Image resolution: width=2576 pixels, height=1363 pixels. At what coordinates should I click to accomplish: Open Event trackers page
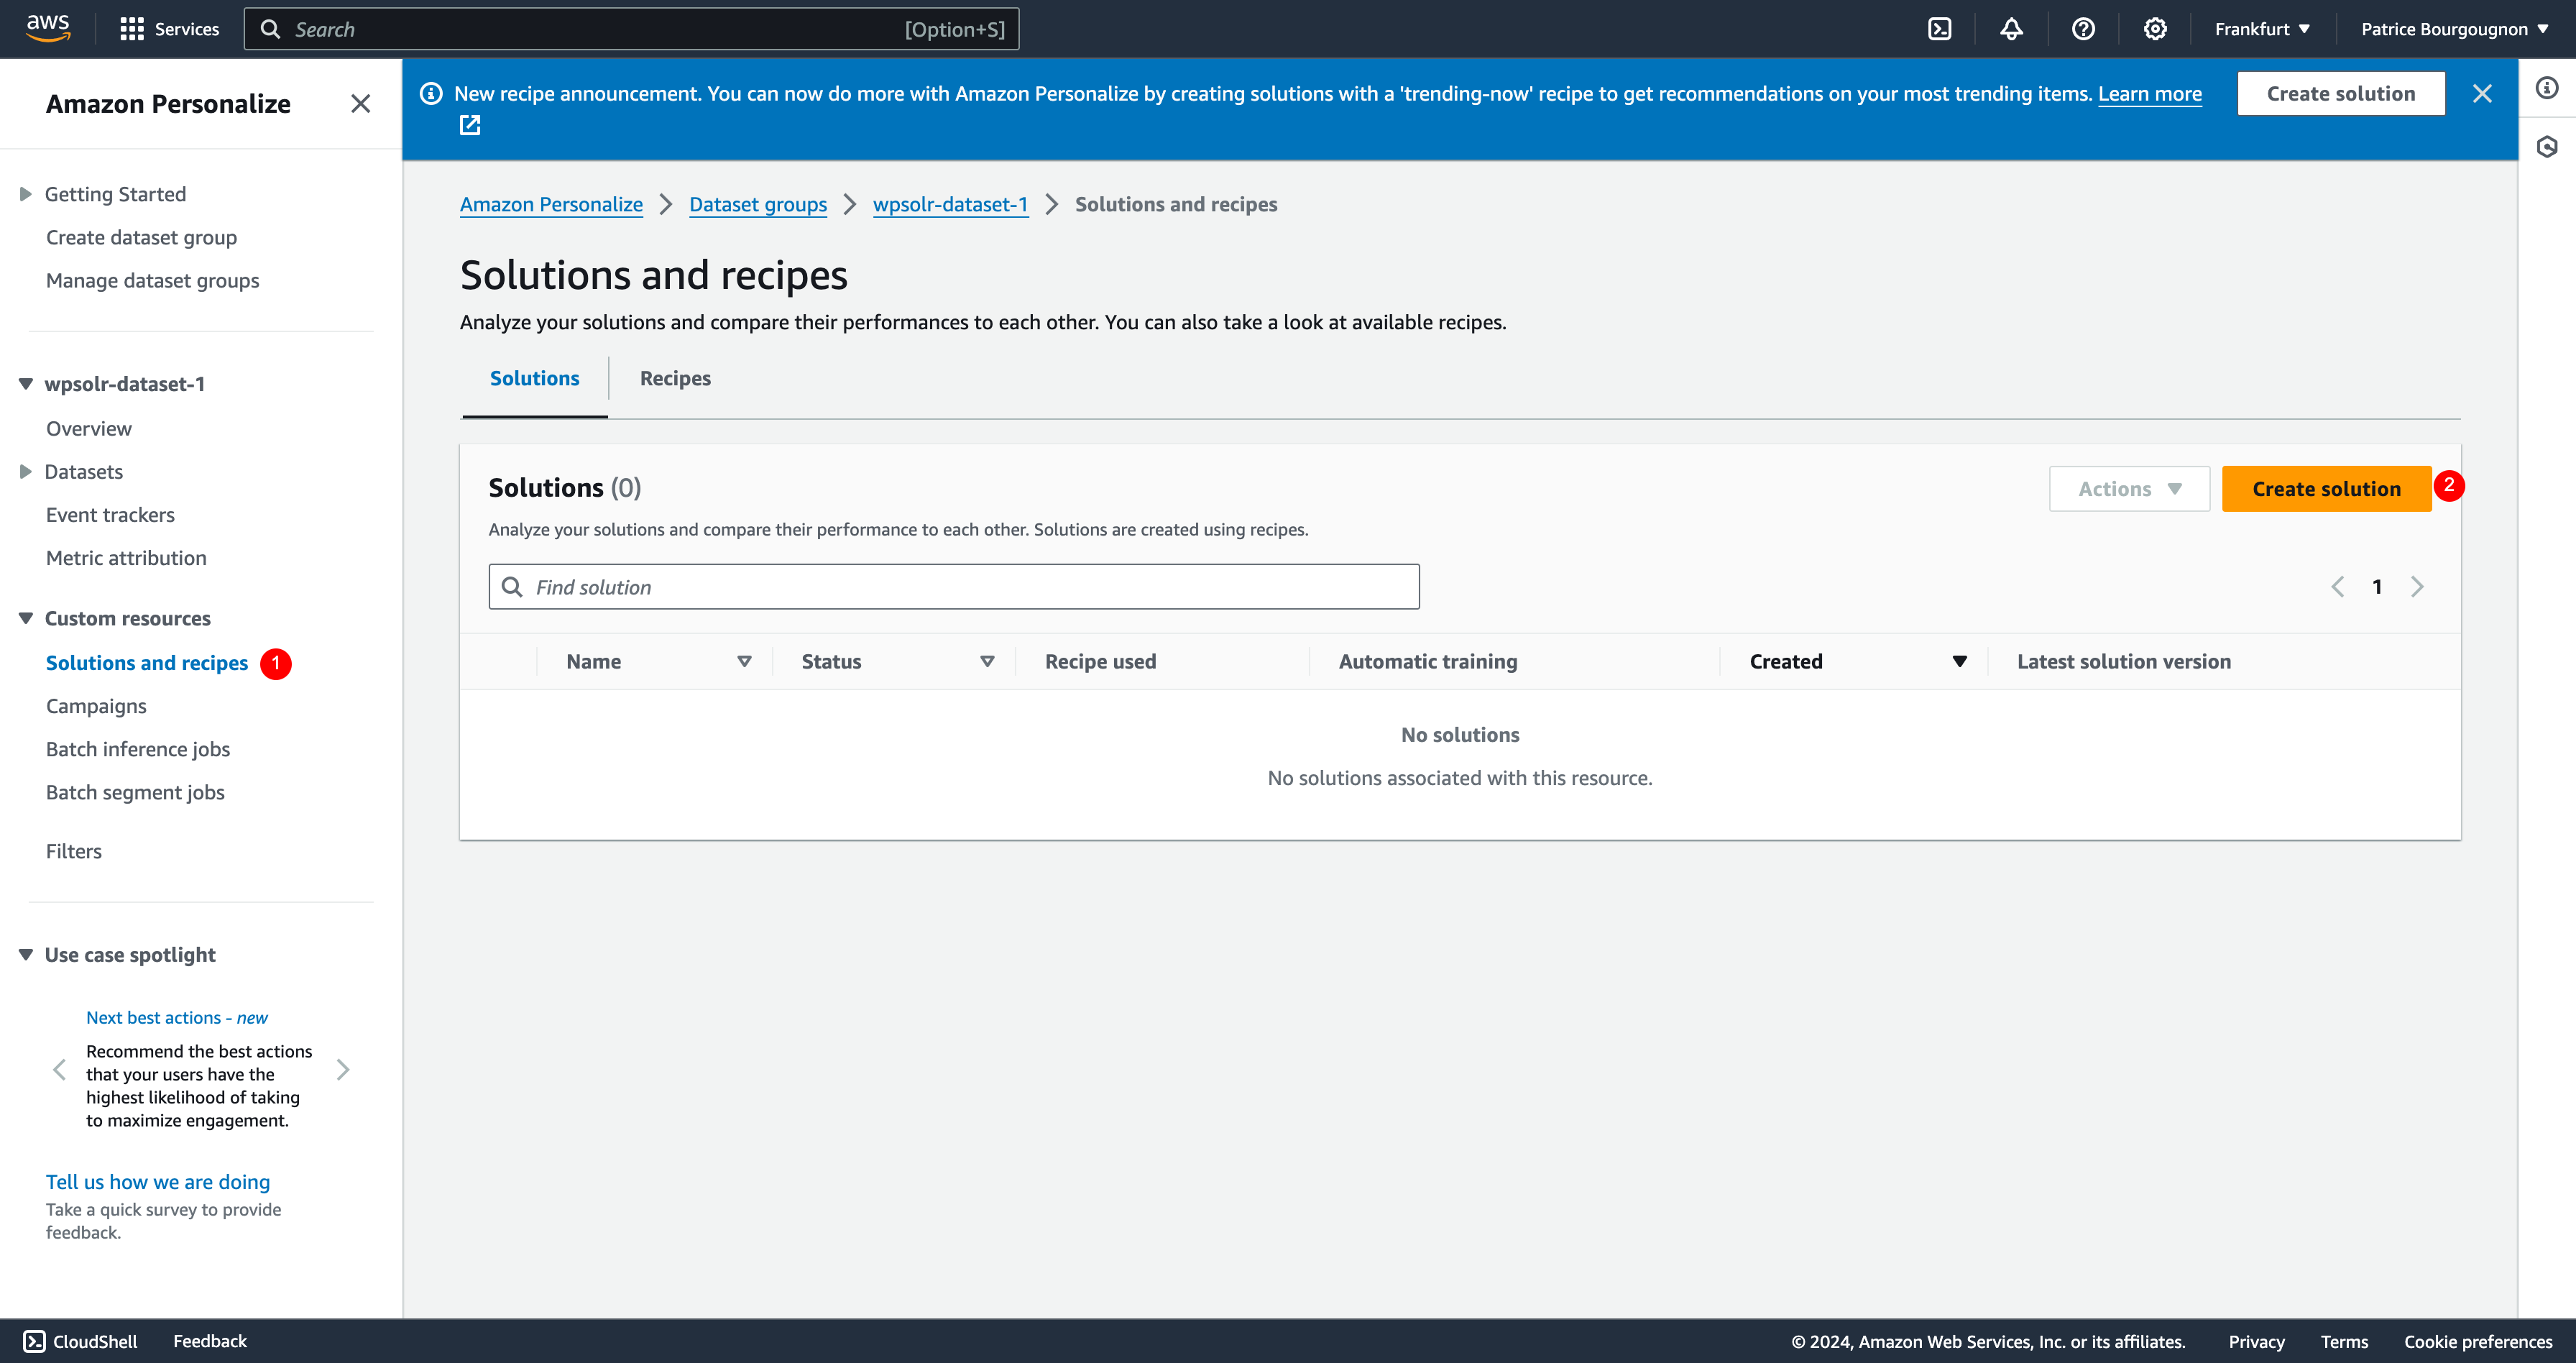pyautogui.click(x=110, y=515)
